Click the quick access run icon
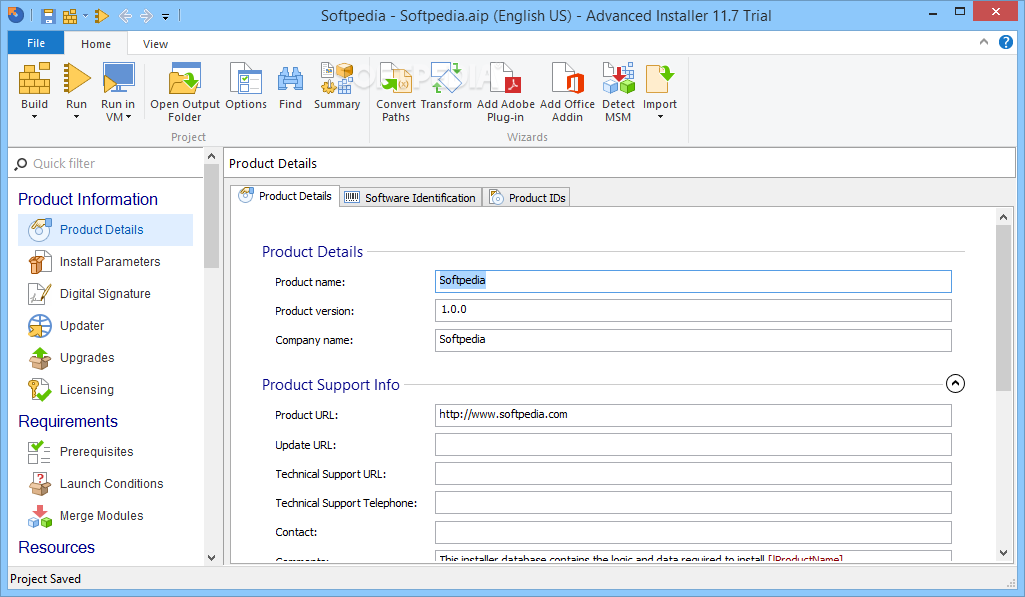Image resolution: width=1025 pixels, height=597 pixels. pos(101,16)
